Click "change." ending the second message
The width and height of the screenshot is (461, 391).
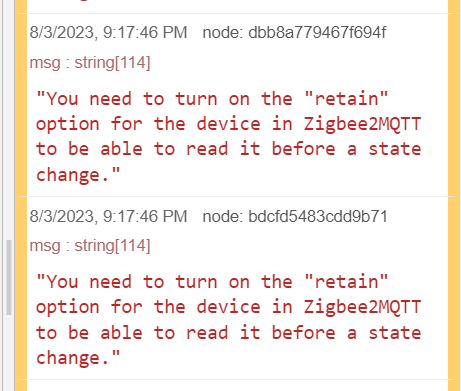[78, 358]
